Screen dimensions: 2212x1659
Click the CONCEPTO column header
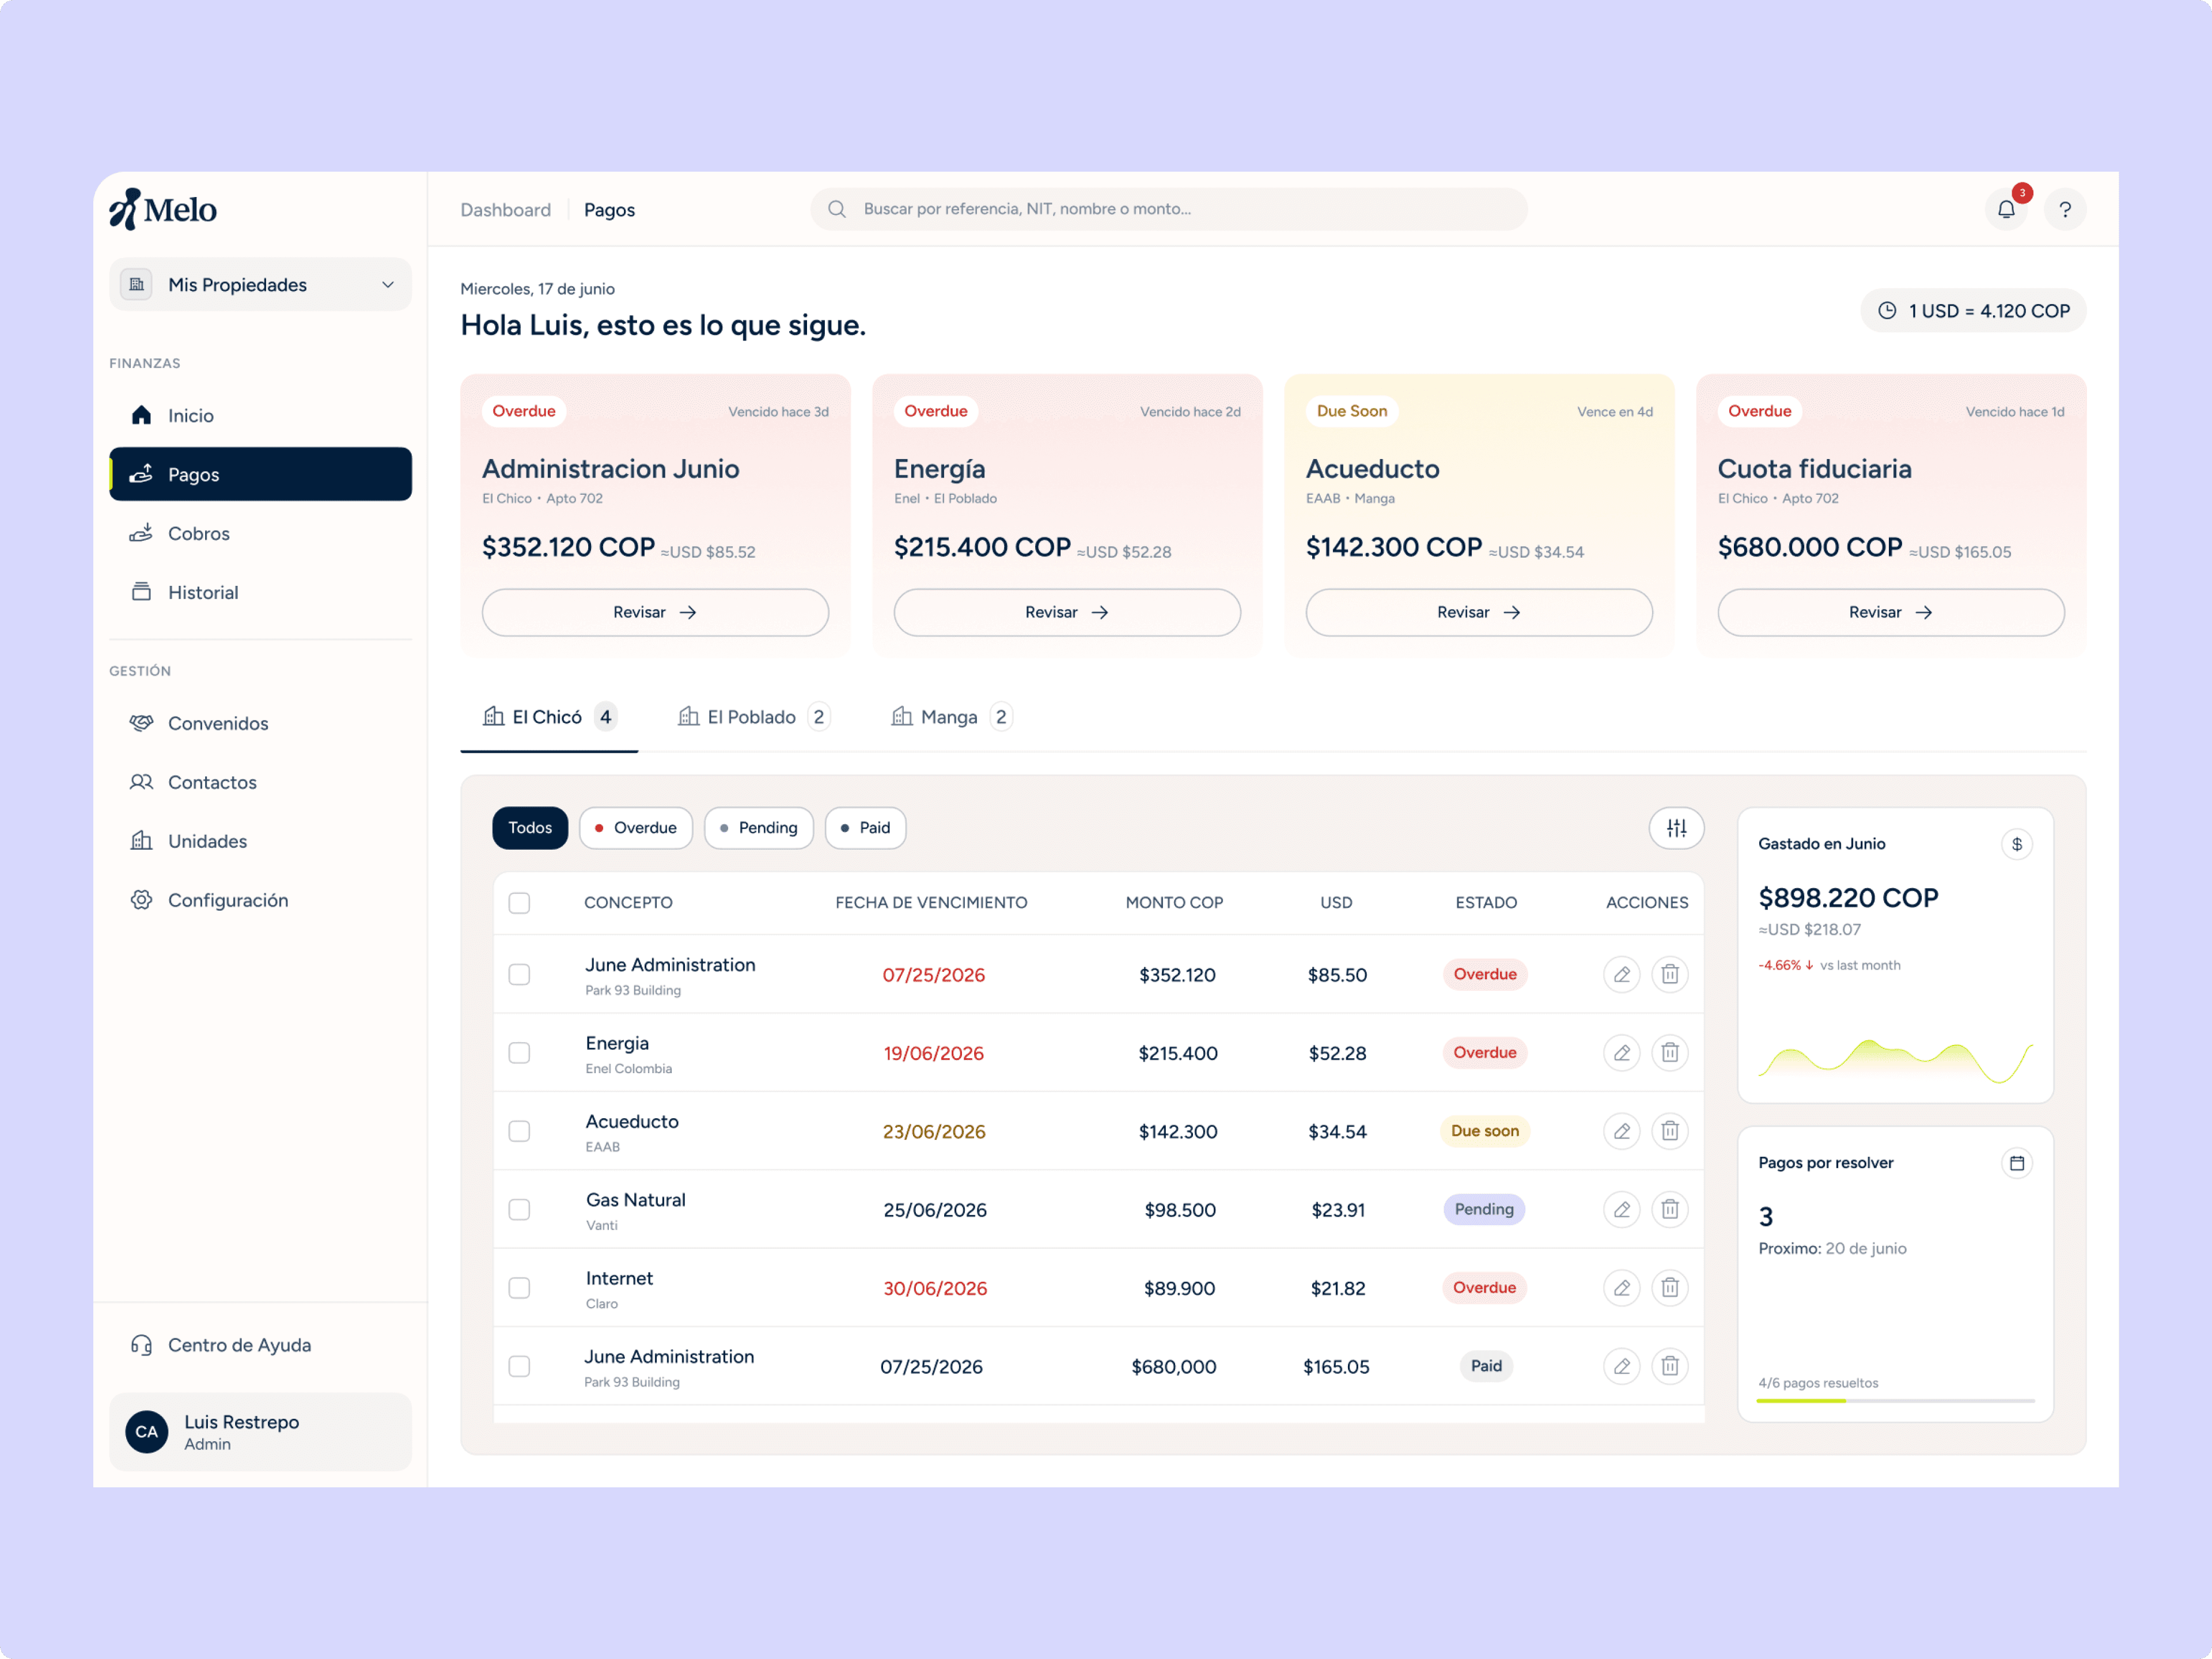(x=628, y=903)
